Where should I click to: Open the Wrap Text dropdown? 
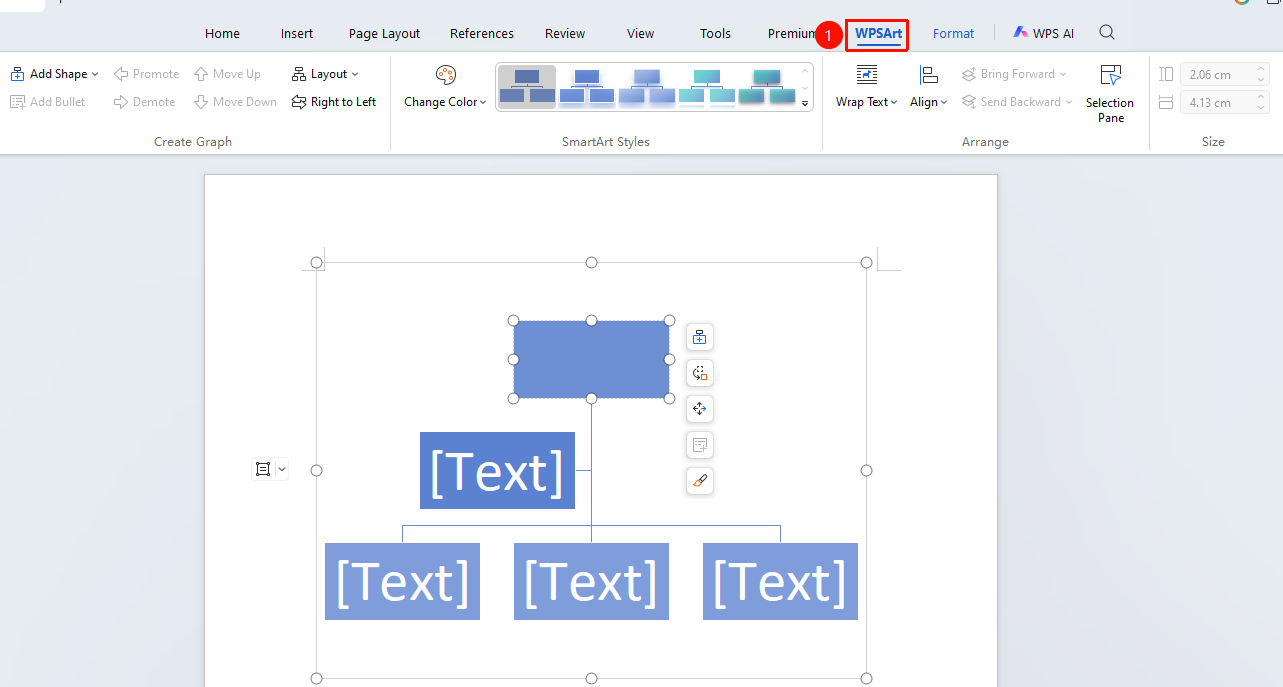867,86
